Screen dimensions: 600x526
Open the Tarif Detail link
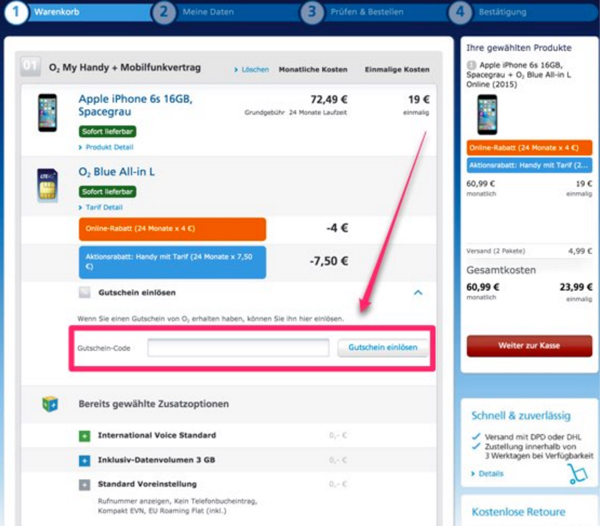point(105,207)
